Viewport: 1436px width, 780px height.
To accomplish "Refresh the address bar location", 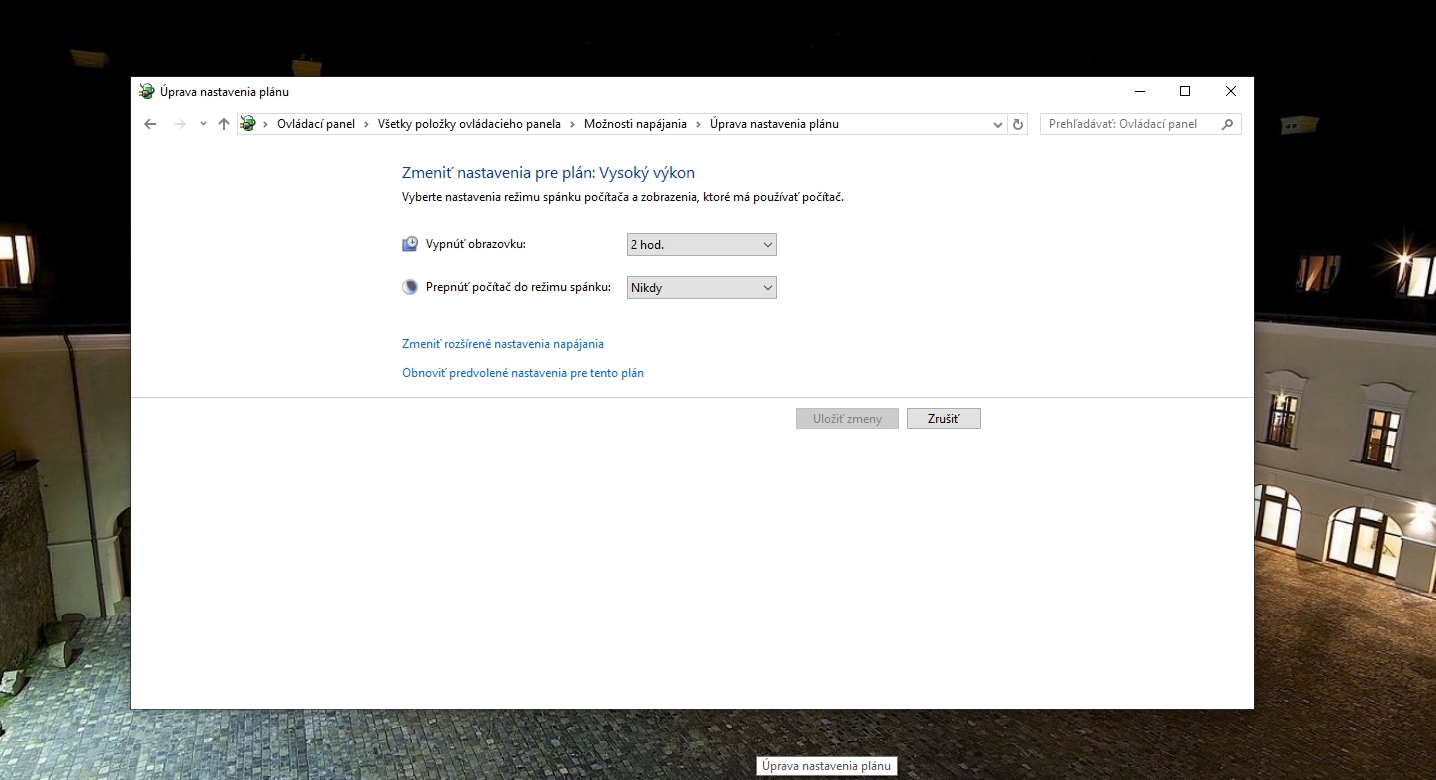I will point(1018,124).
